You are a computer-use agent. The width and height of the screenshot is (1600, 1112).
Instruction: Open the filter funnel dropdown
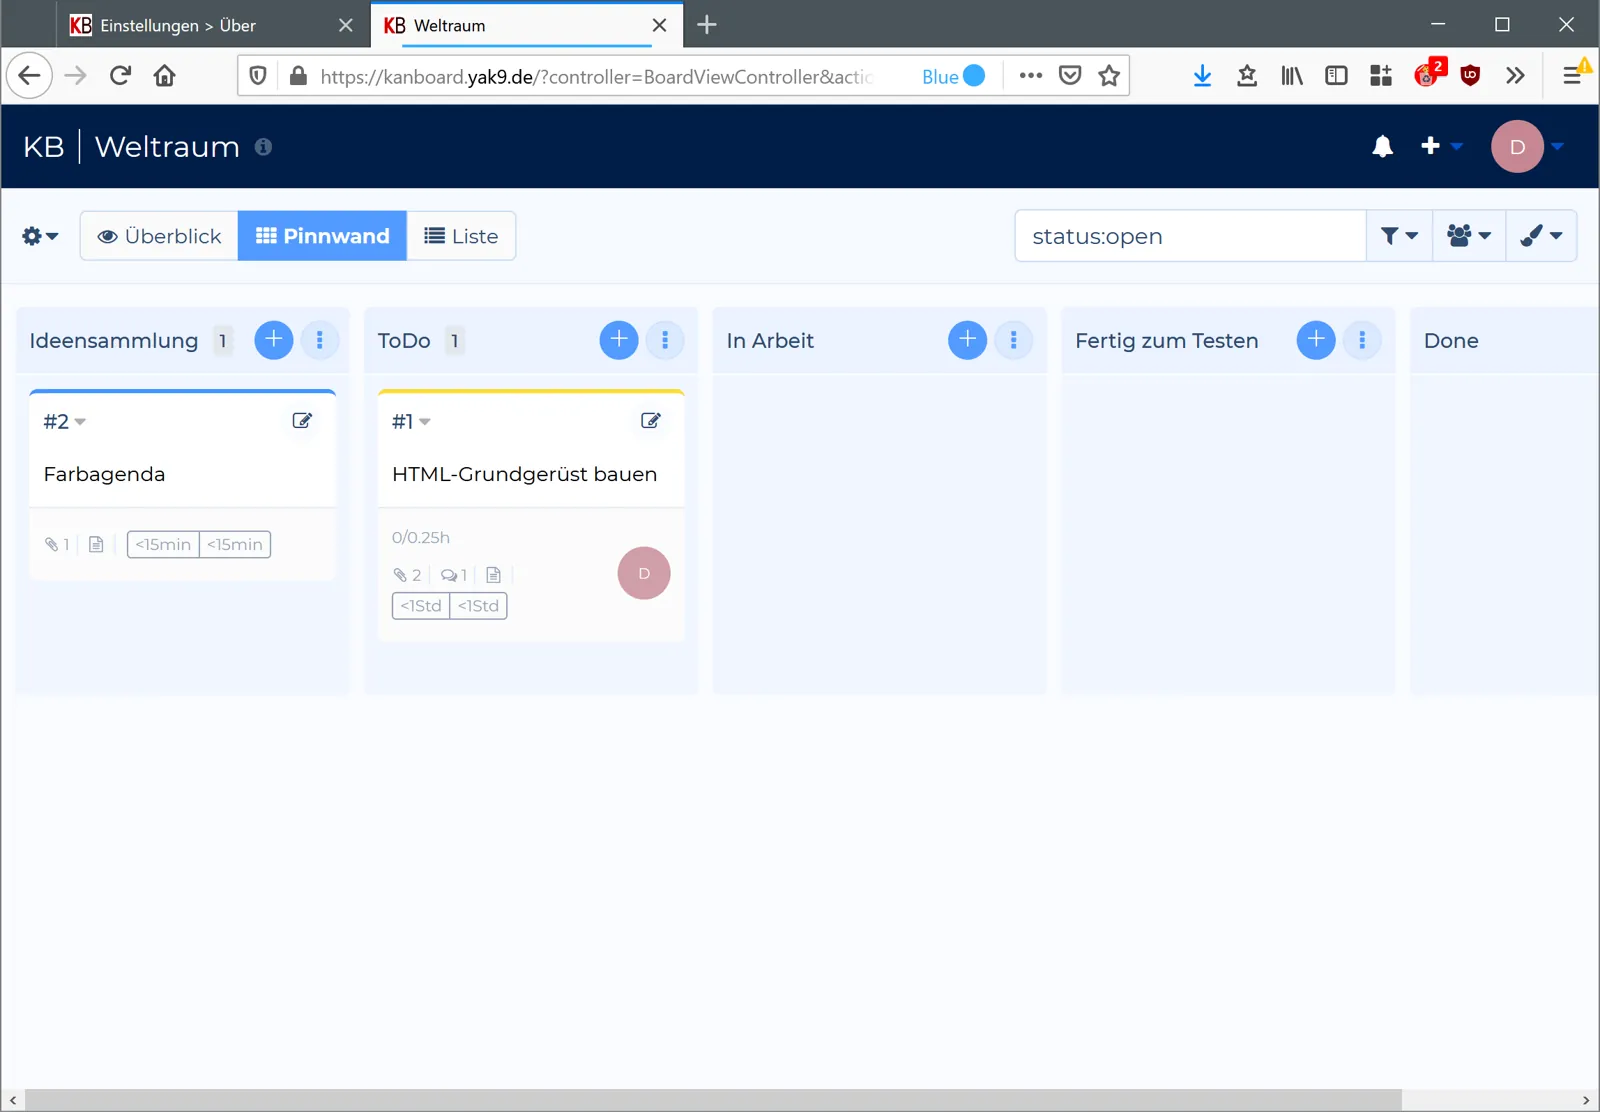(x=1399, y=236)
